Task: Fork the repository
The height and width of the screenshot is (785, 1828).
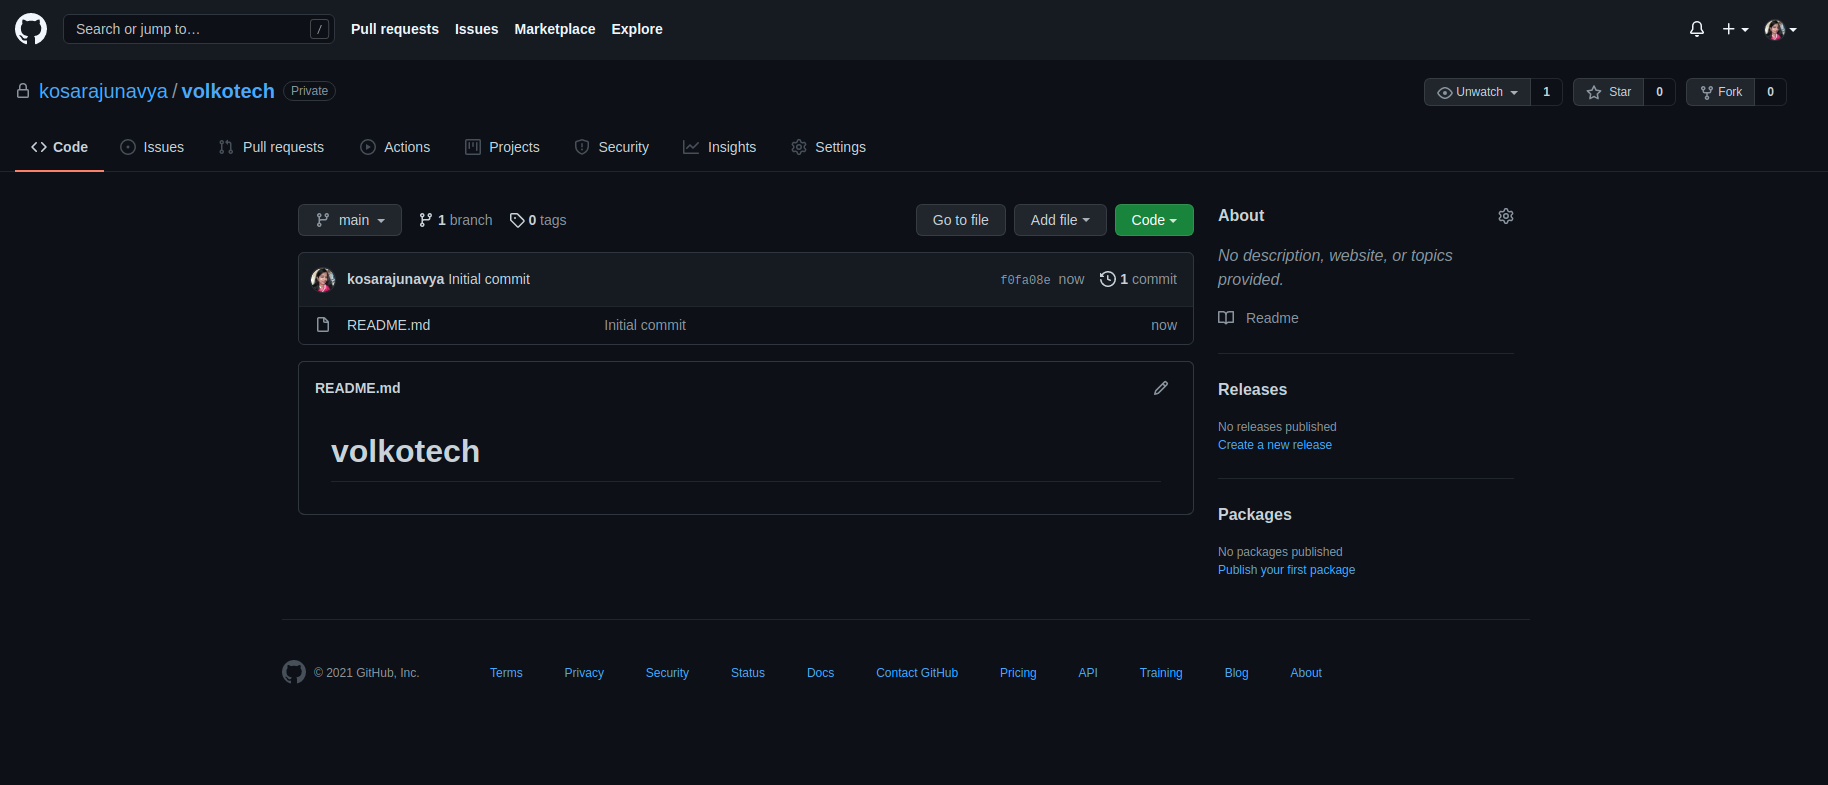Action: tap(1720, 92)
